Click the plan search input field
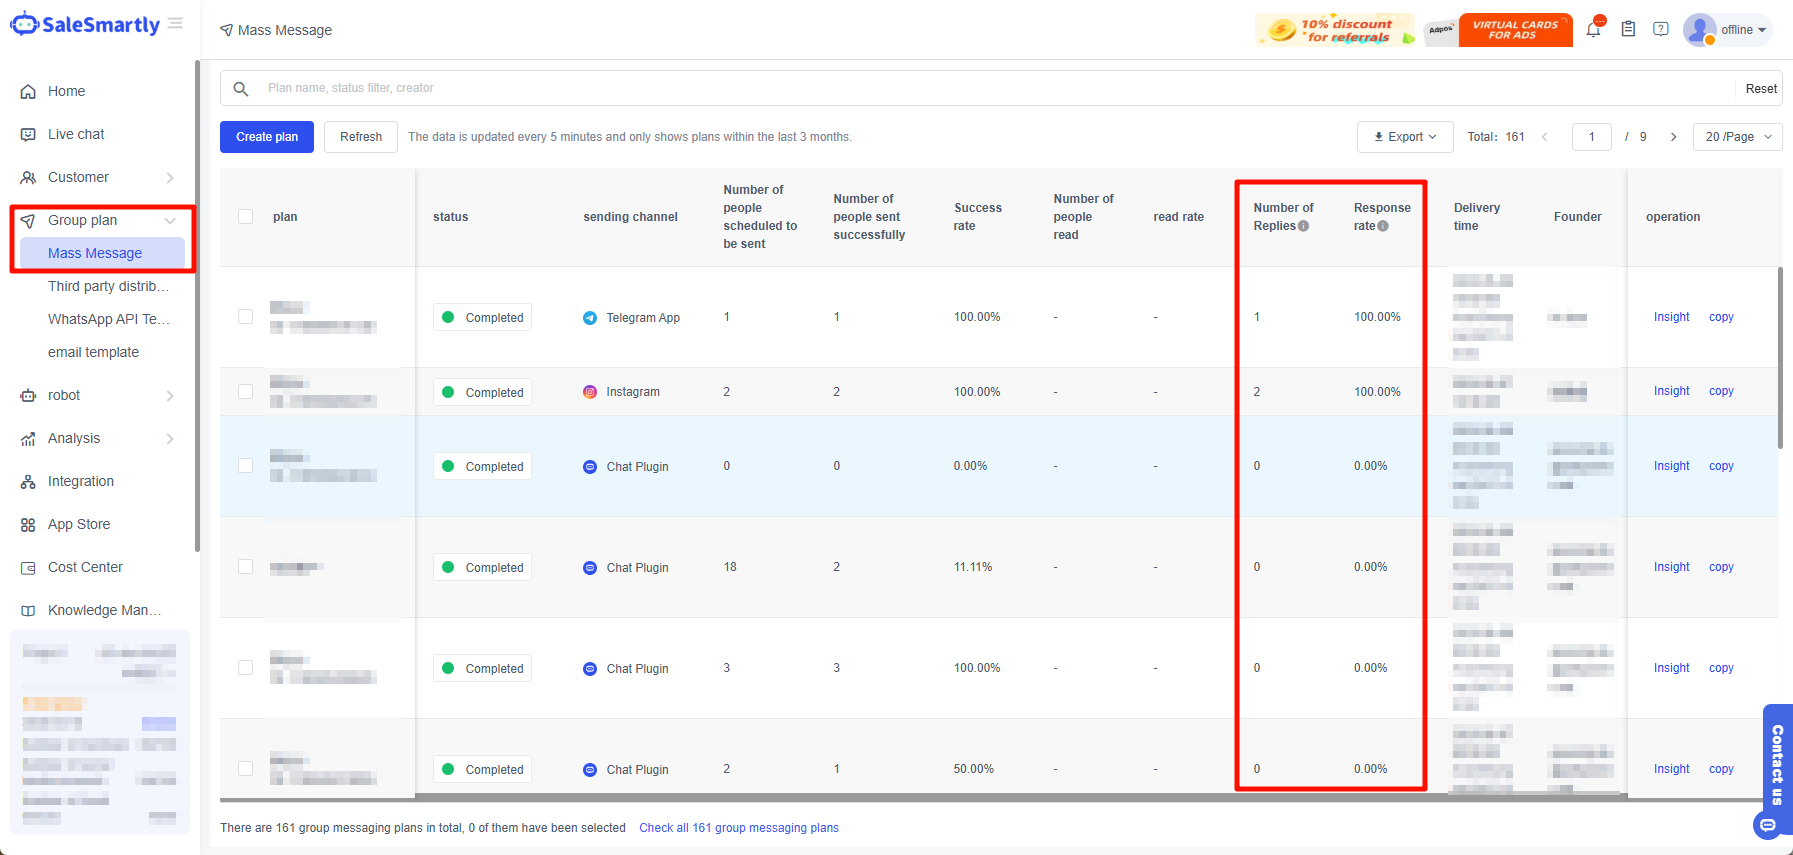 tap(990, 88)
